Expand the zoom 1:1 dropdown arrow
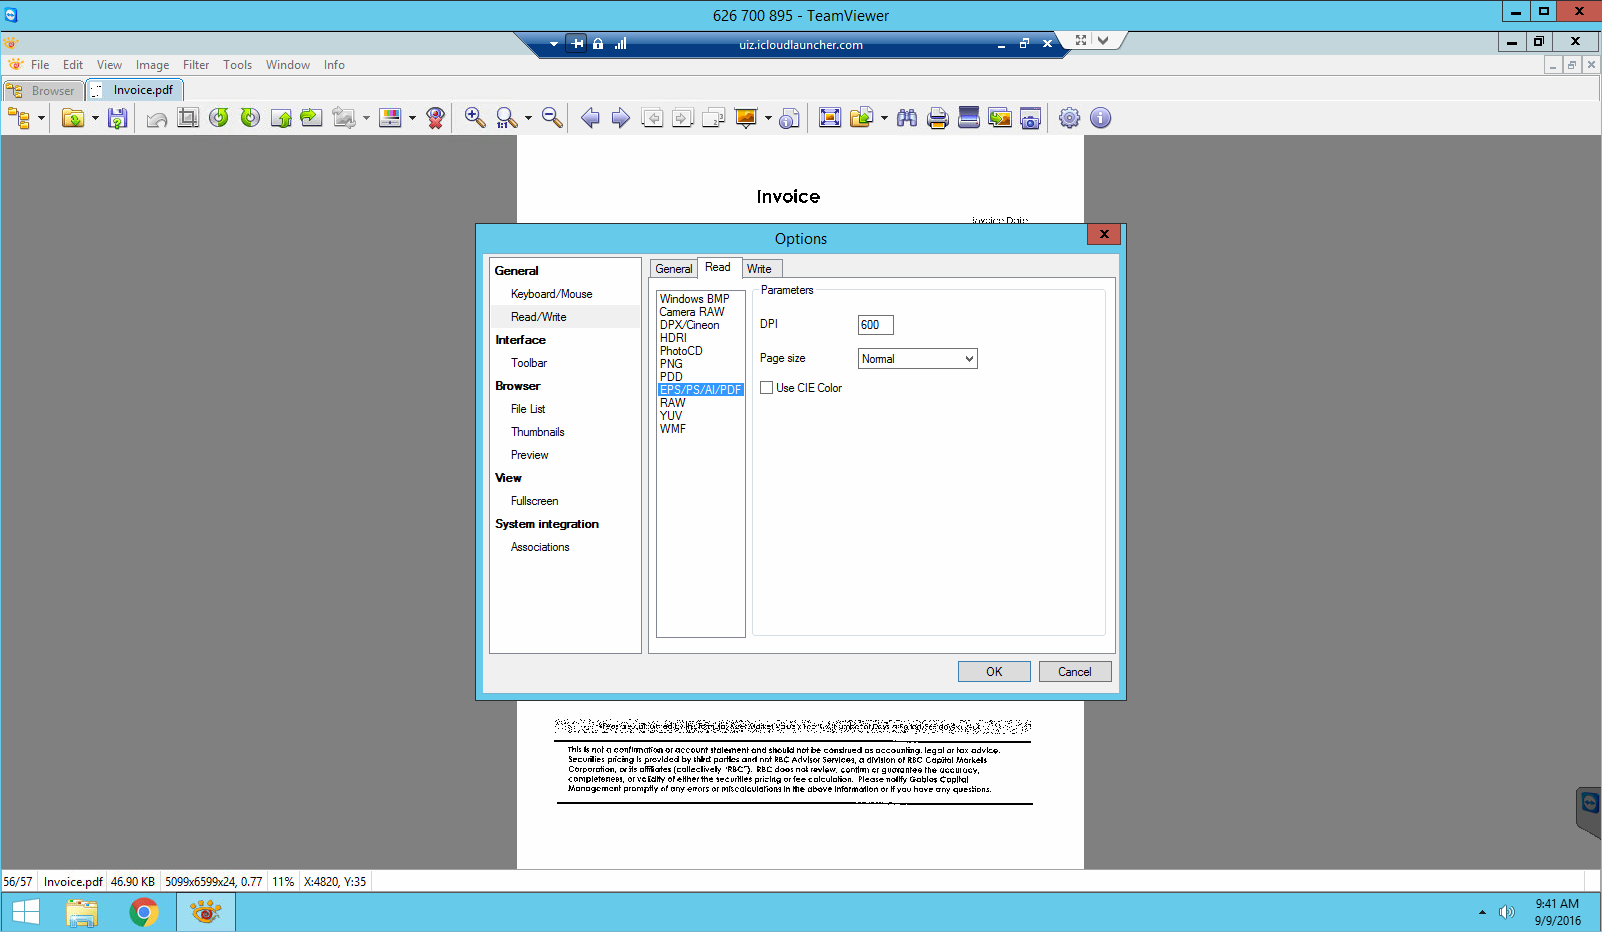Screen dimensions: 1602x932 (x=528, y=118)
